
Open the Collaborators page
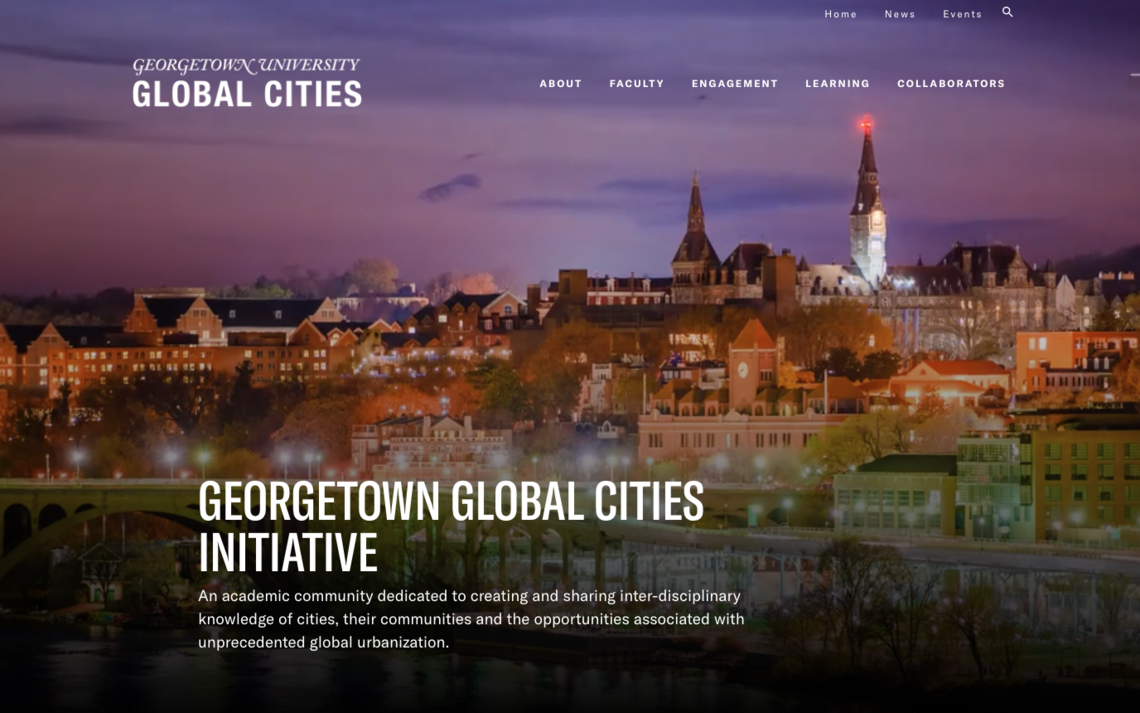952,83
